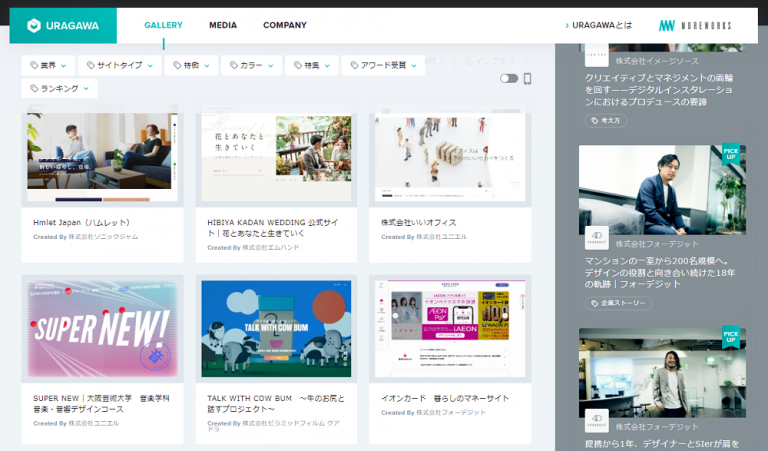Screen dimensions: 768x451
Task: Open the SUPER NEW thumbnail
Action: (102, 329)
